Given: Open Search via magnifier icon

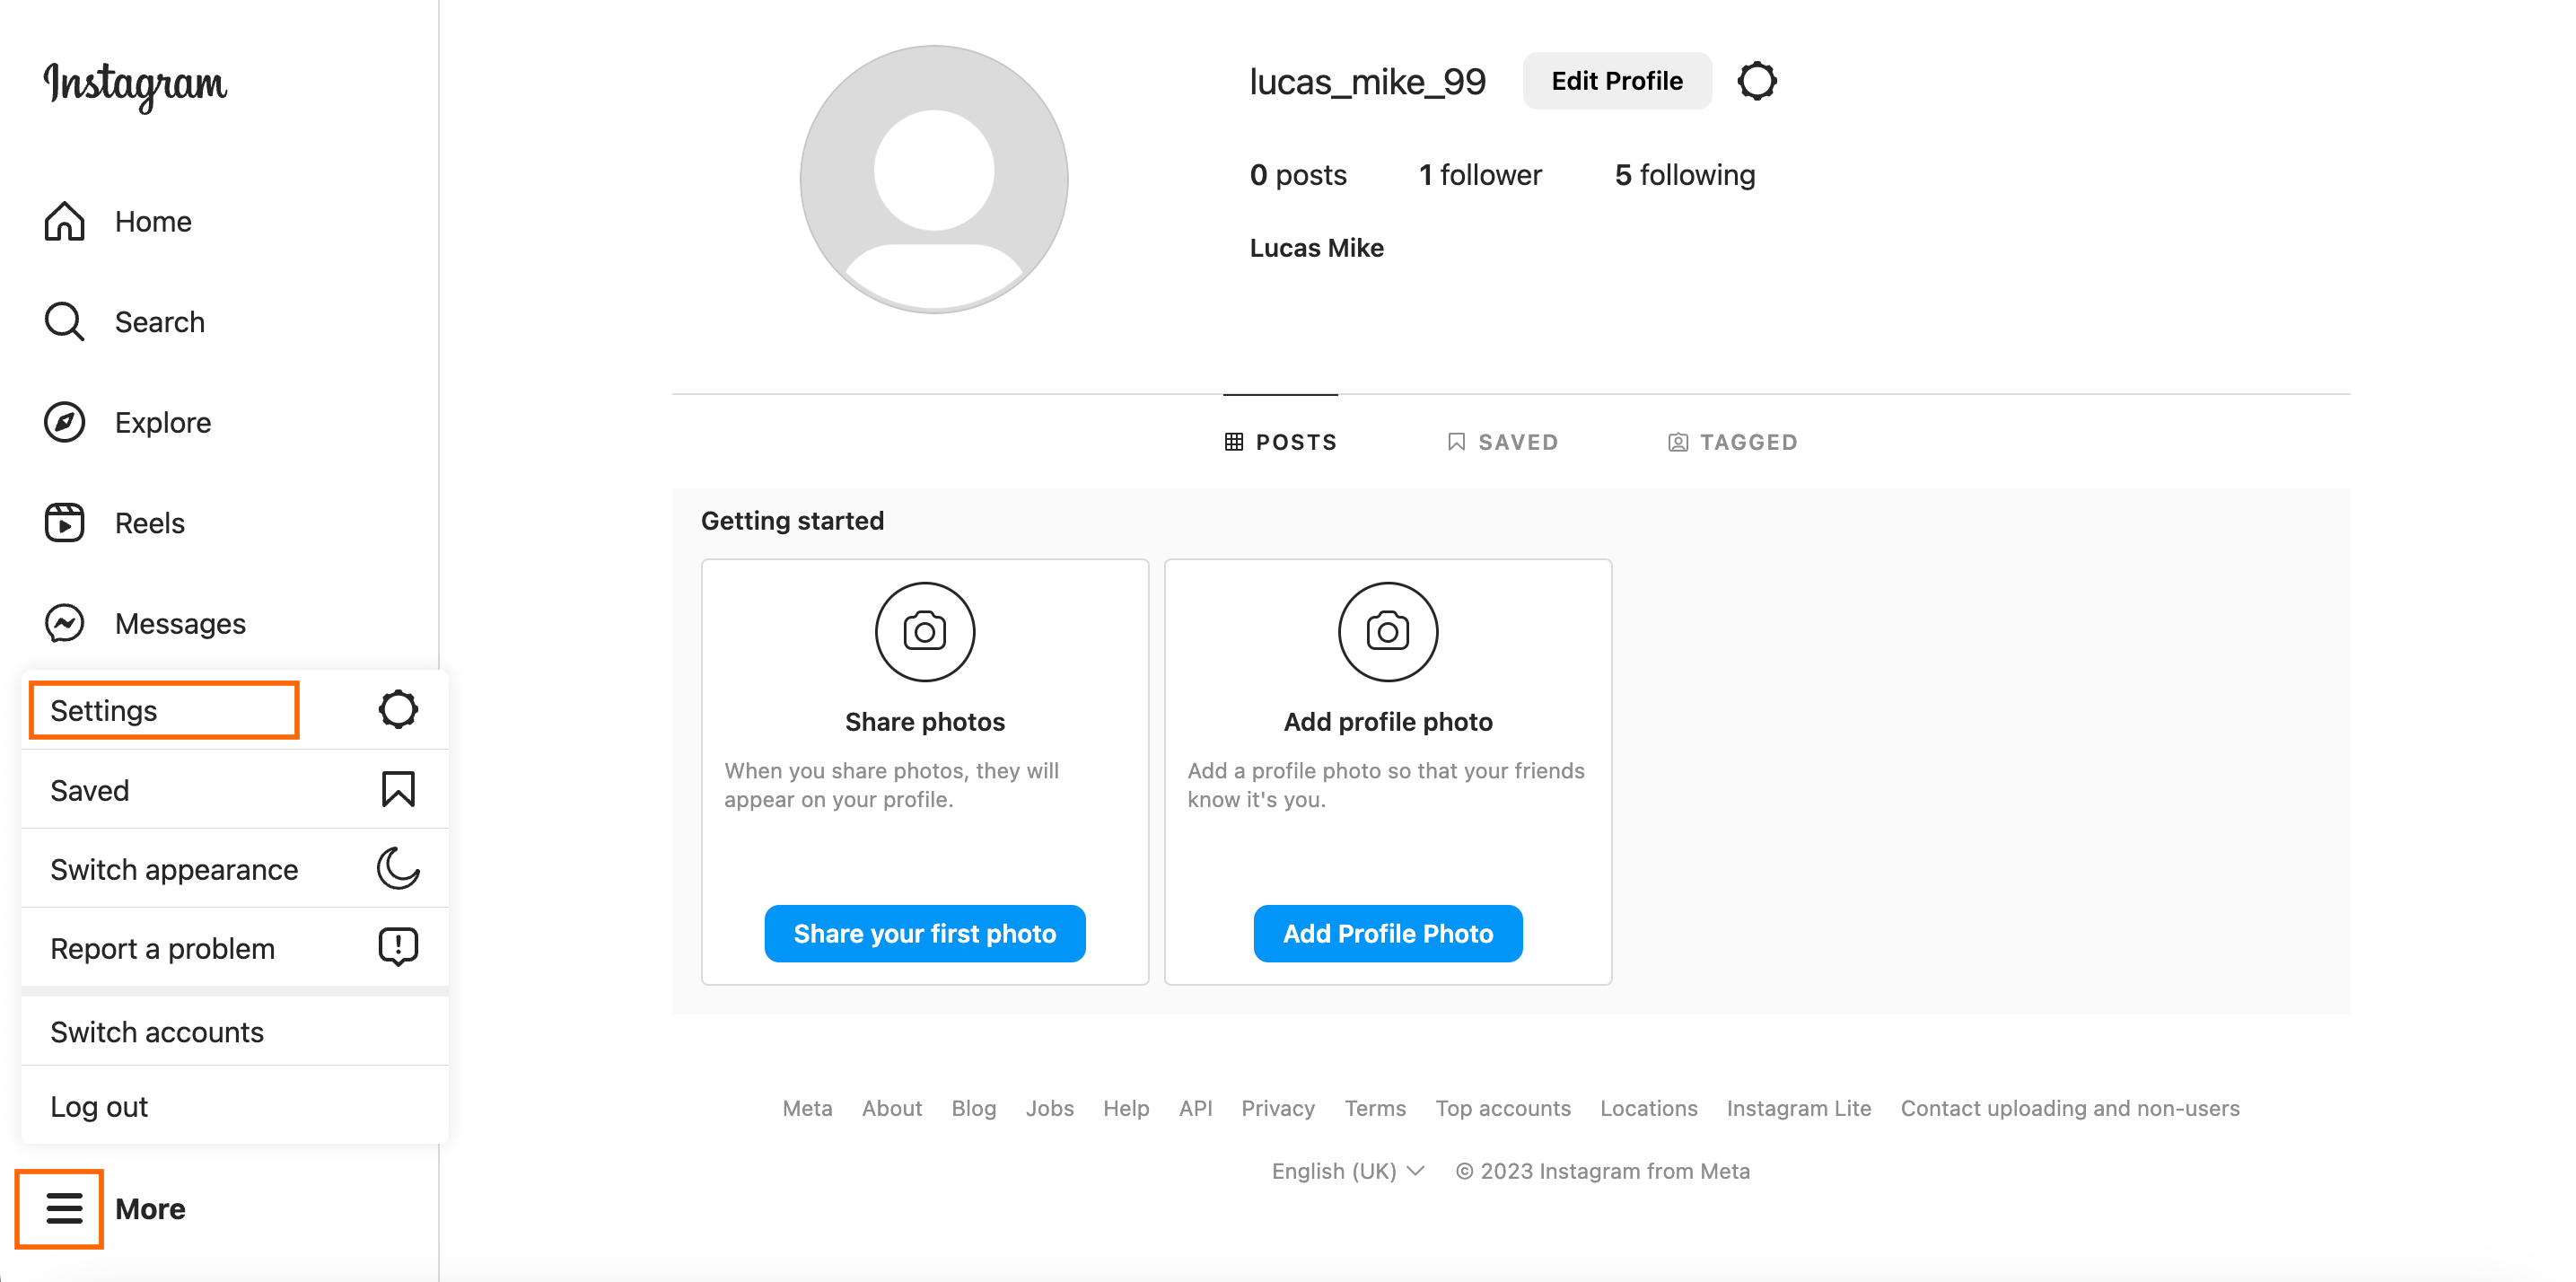Looking at the screenshot, I should pos(65,322).
